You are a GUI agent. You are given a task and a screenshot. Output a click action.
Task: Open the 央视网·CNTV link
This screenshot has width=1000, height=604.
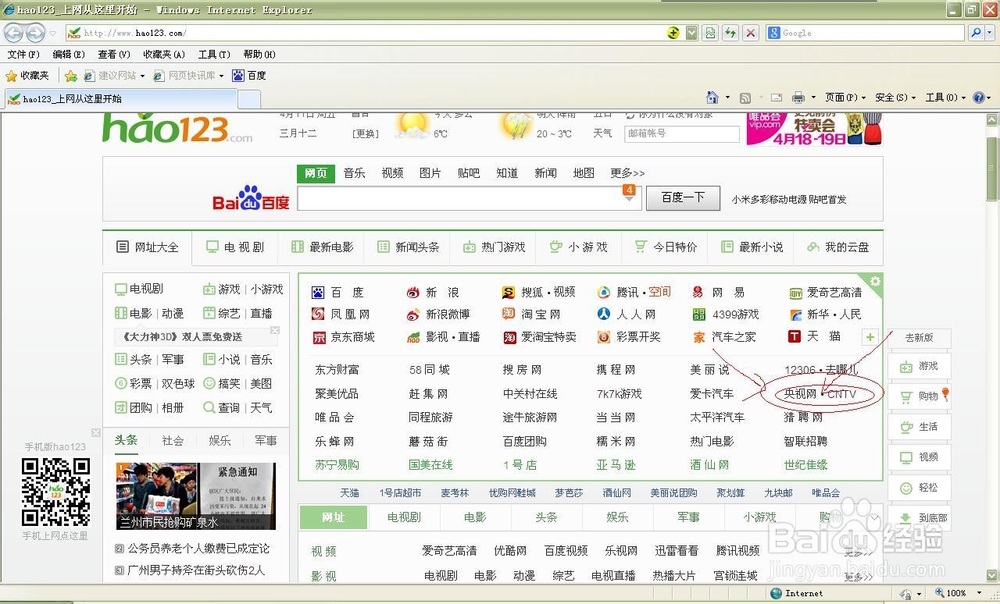tap(820, 394)
